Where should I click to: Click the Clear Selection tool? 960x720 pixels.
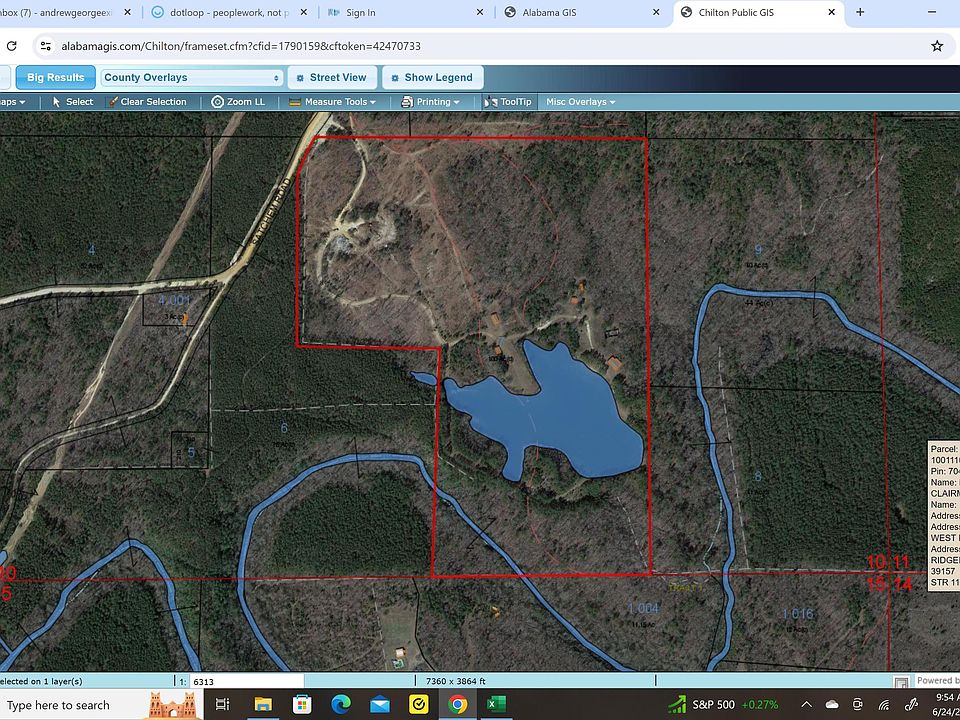coord(147,102)
